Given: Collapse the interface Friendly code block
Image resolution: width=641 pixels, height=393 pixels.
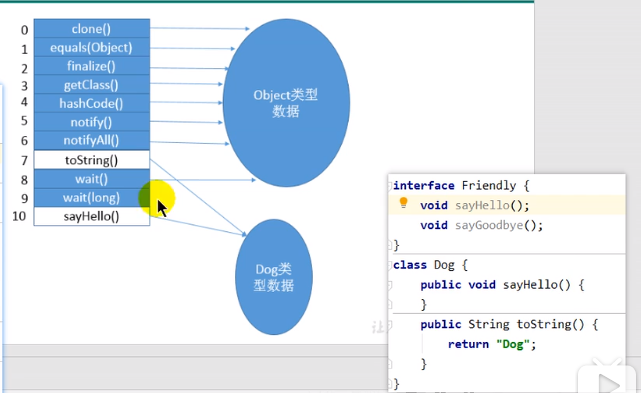Looking at the screenshot, I should click(x=390, y=185).
